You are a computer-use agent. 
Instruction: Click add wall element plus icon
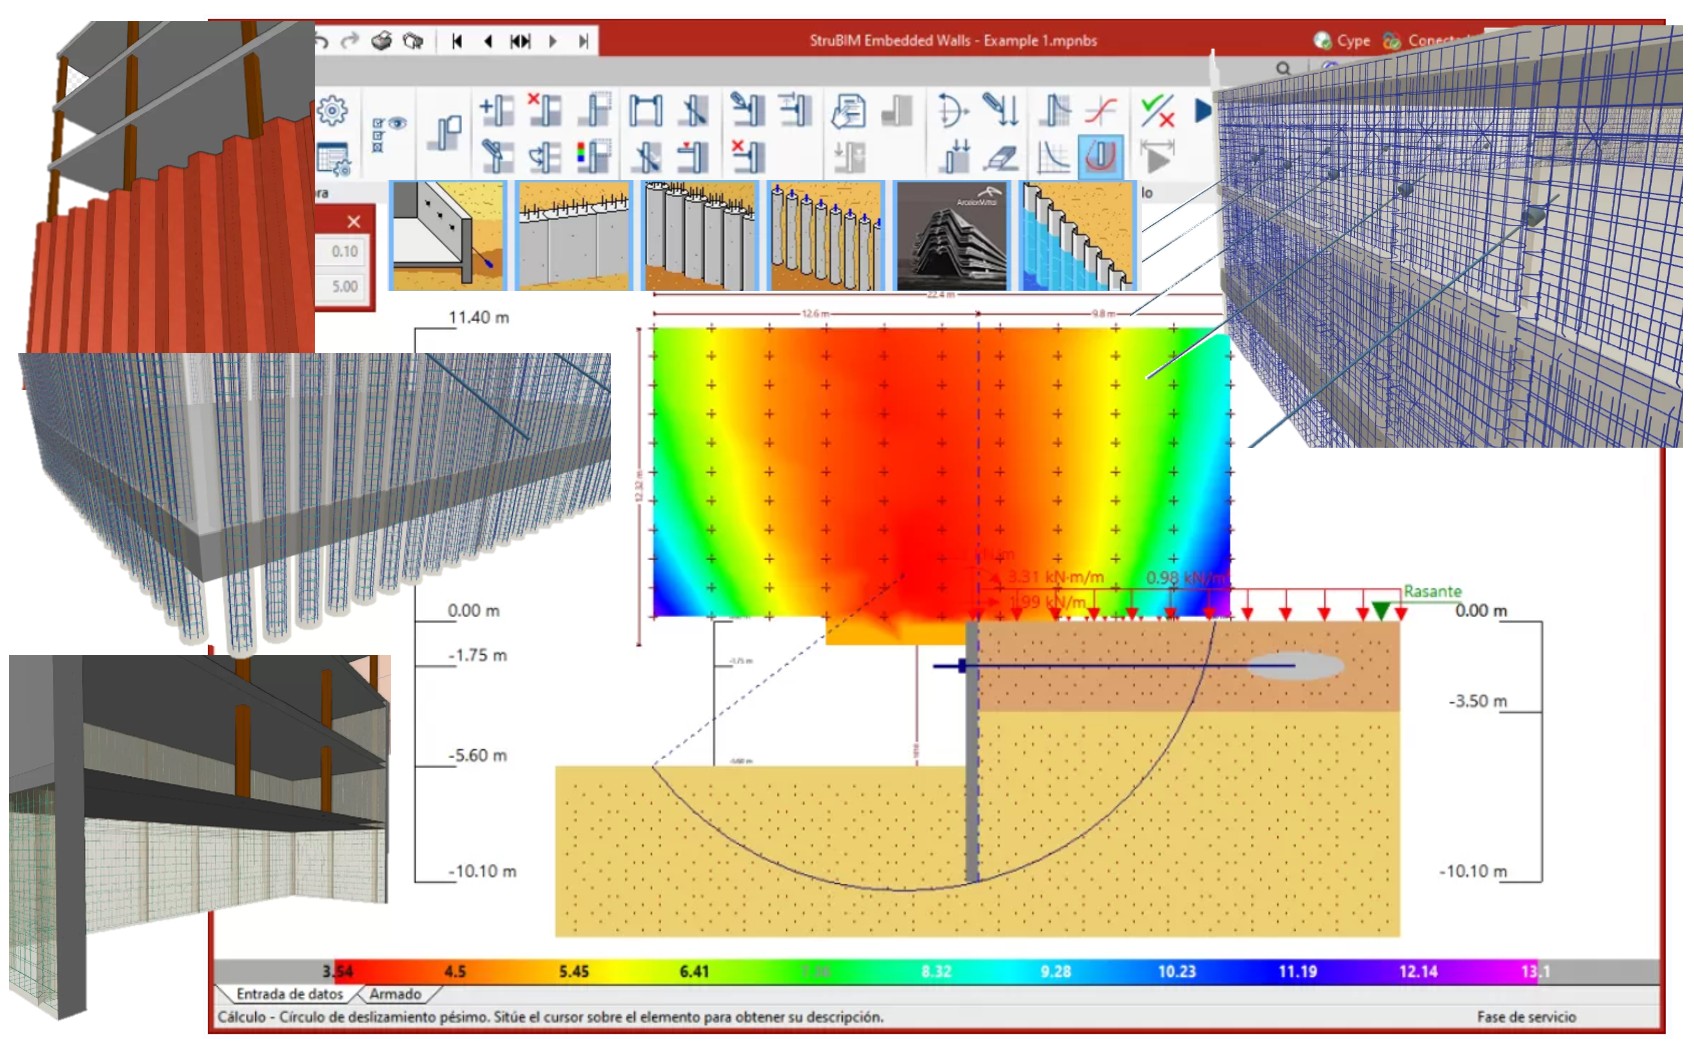point(495,110)
